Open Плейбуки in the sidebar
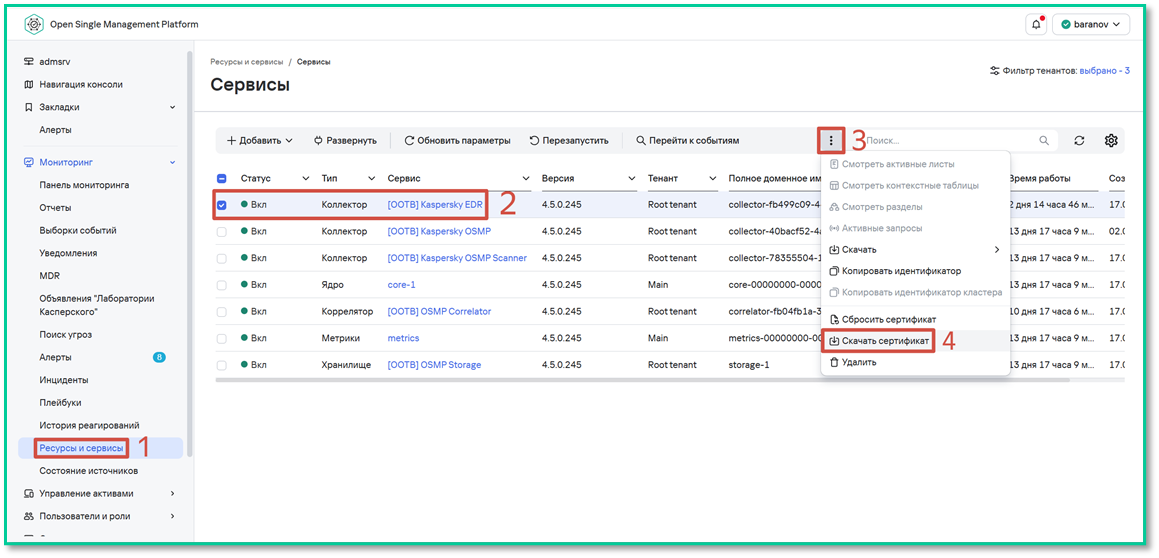The image size is (1159, 558). (60, 403)
